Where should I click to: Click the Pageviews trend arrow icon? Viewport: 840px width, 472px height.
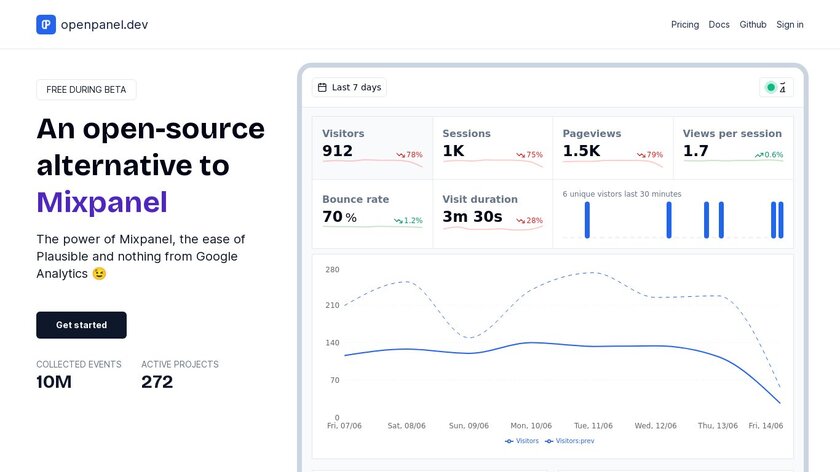click(641, 155)
